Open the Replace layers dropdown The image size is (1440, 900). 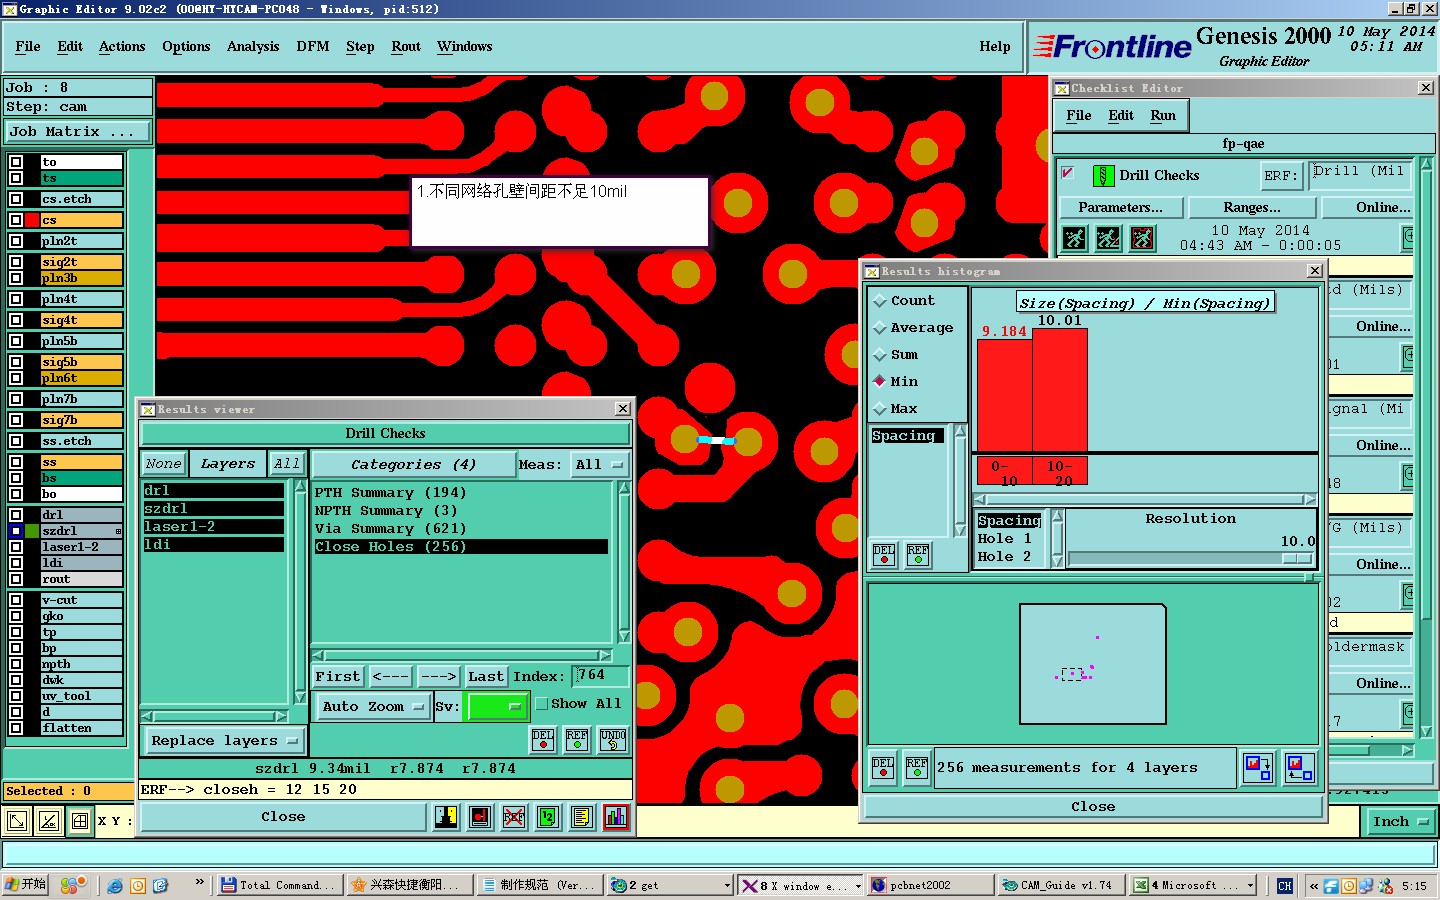pyautogui.click(x=224, y=741)
